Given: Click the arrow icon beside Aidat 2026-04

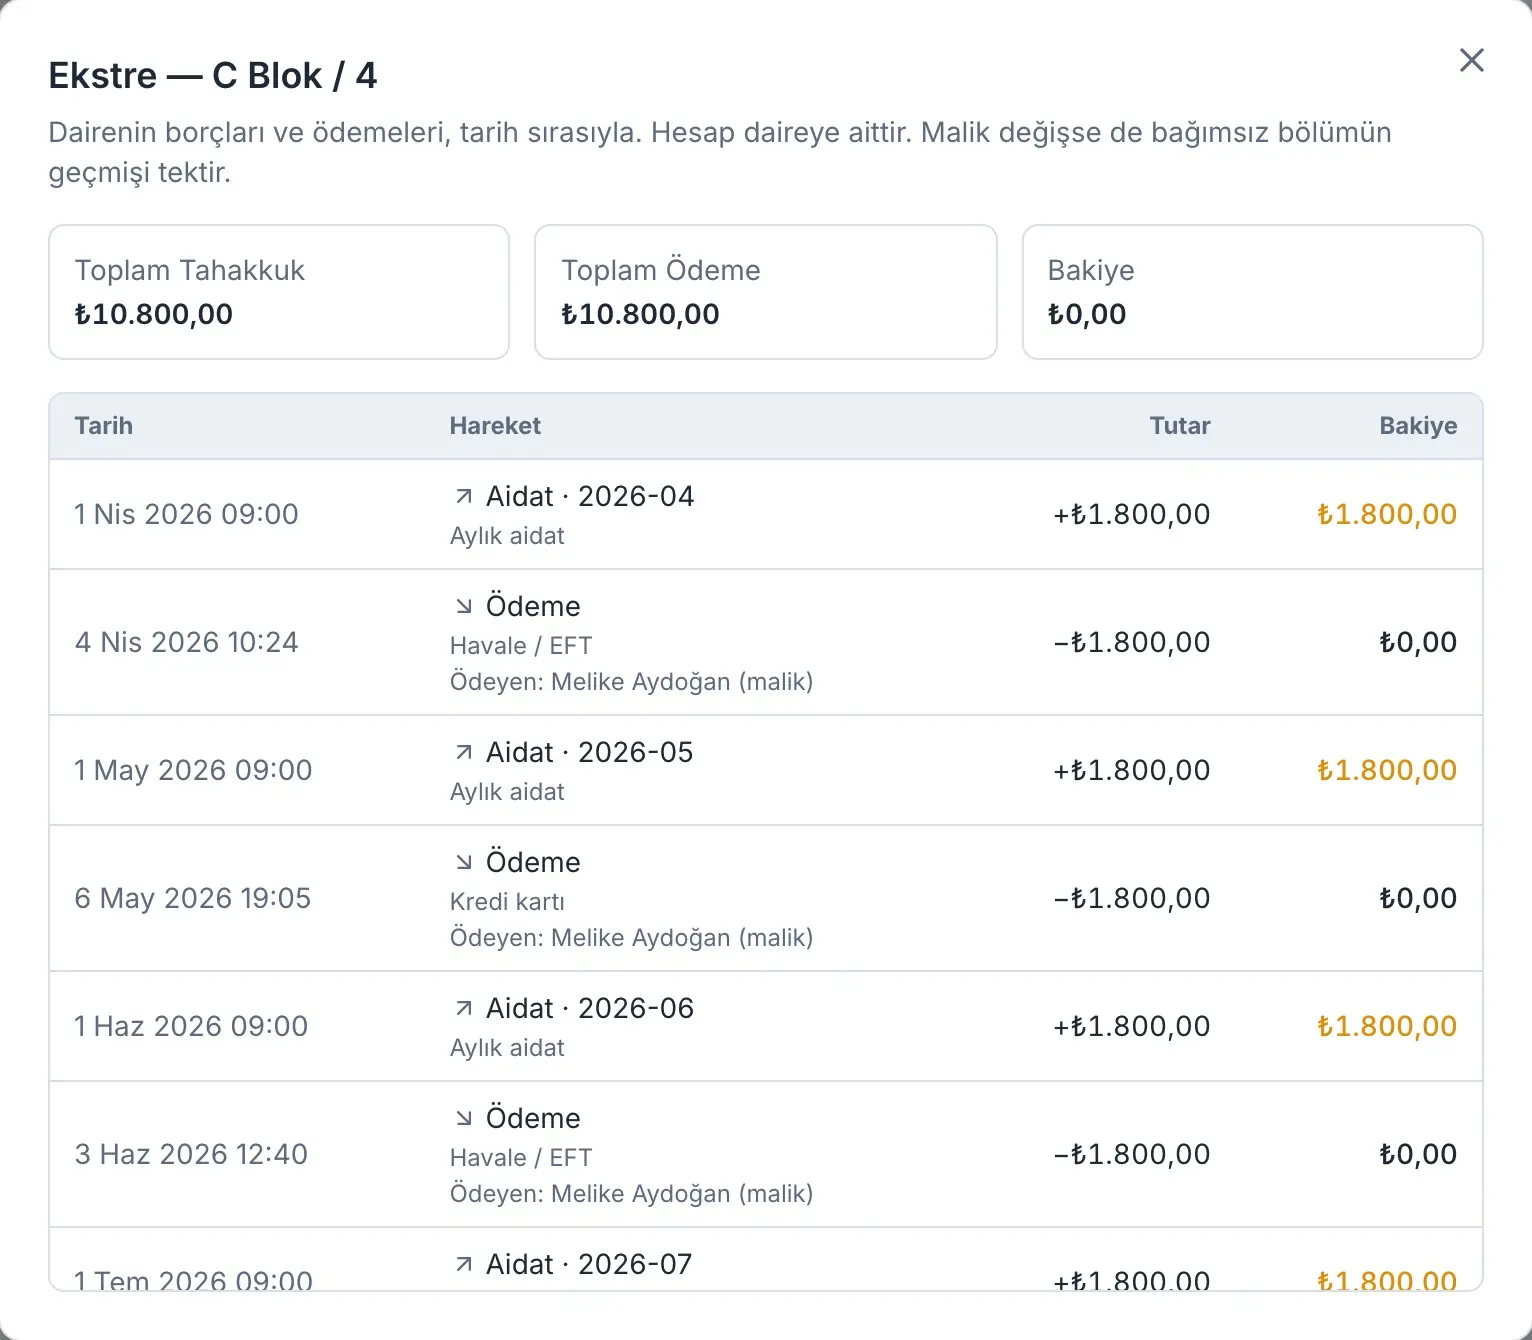Looking at the screenshot, I should coord(464,496).
